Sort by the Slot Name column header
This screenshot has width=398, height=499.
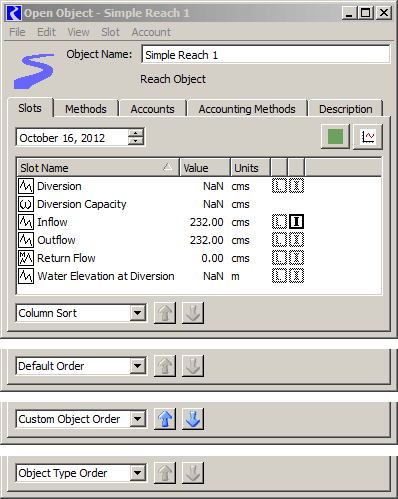[x=98, y=168]
